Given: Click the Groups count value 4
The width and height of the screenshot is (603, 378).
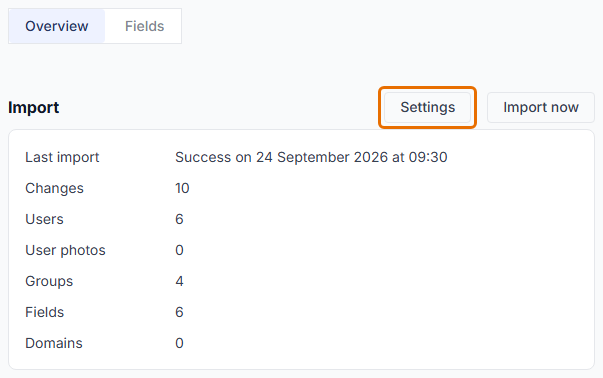Looking at the screenshot, I should [x=179, y=281].
